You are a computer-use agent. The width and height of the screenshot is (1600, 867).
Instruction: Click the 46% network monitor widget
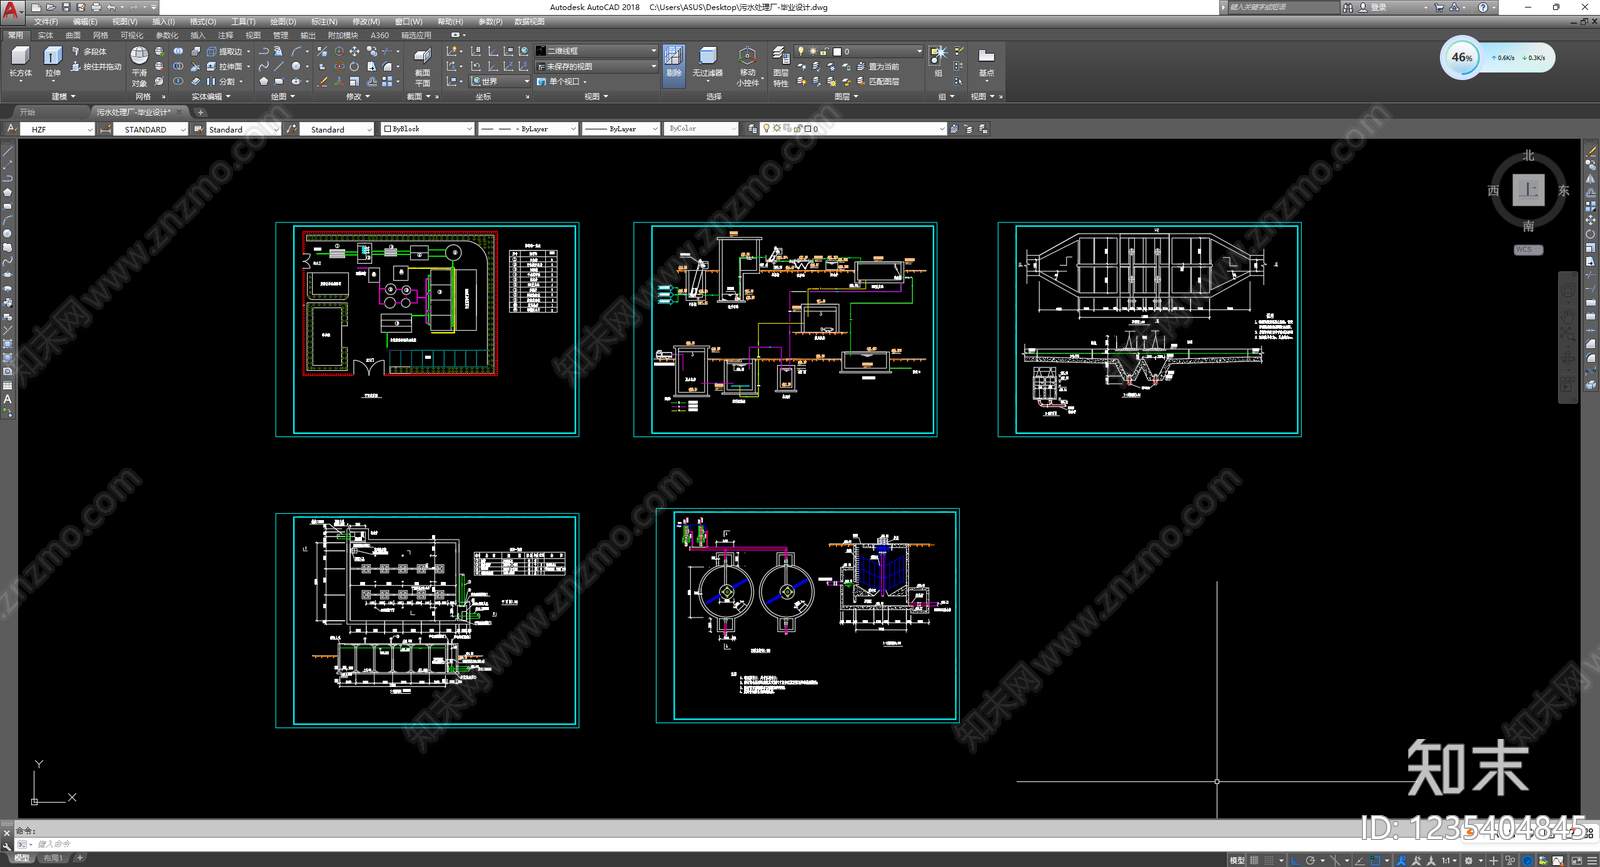coord(1497,58)
